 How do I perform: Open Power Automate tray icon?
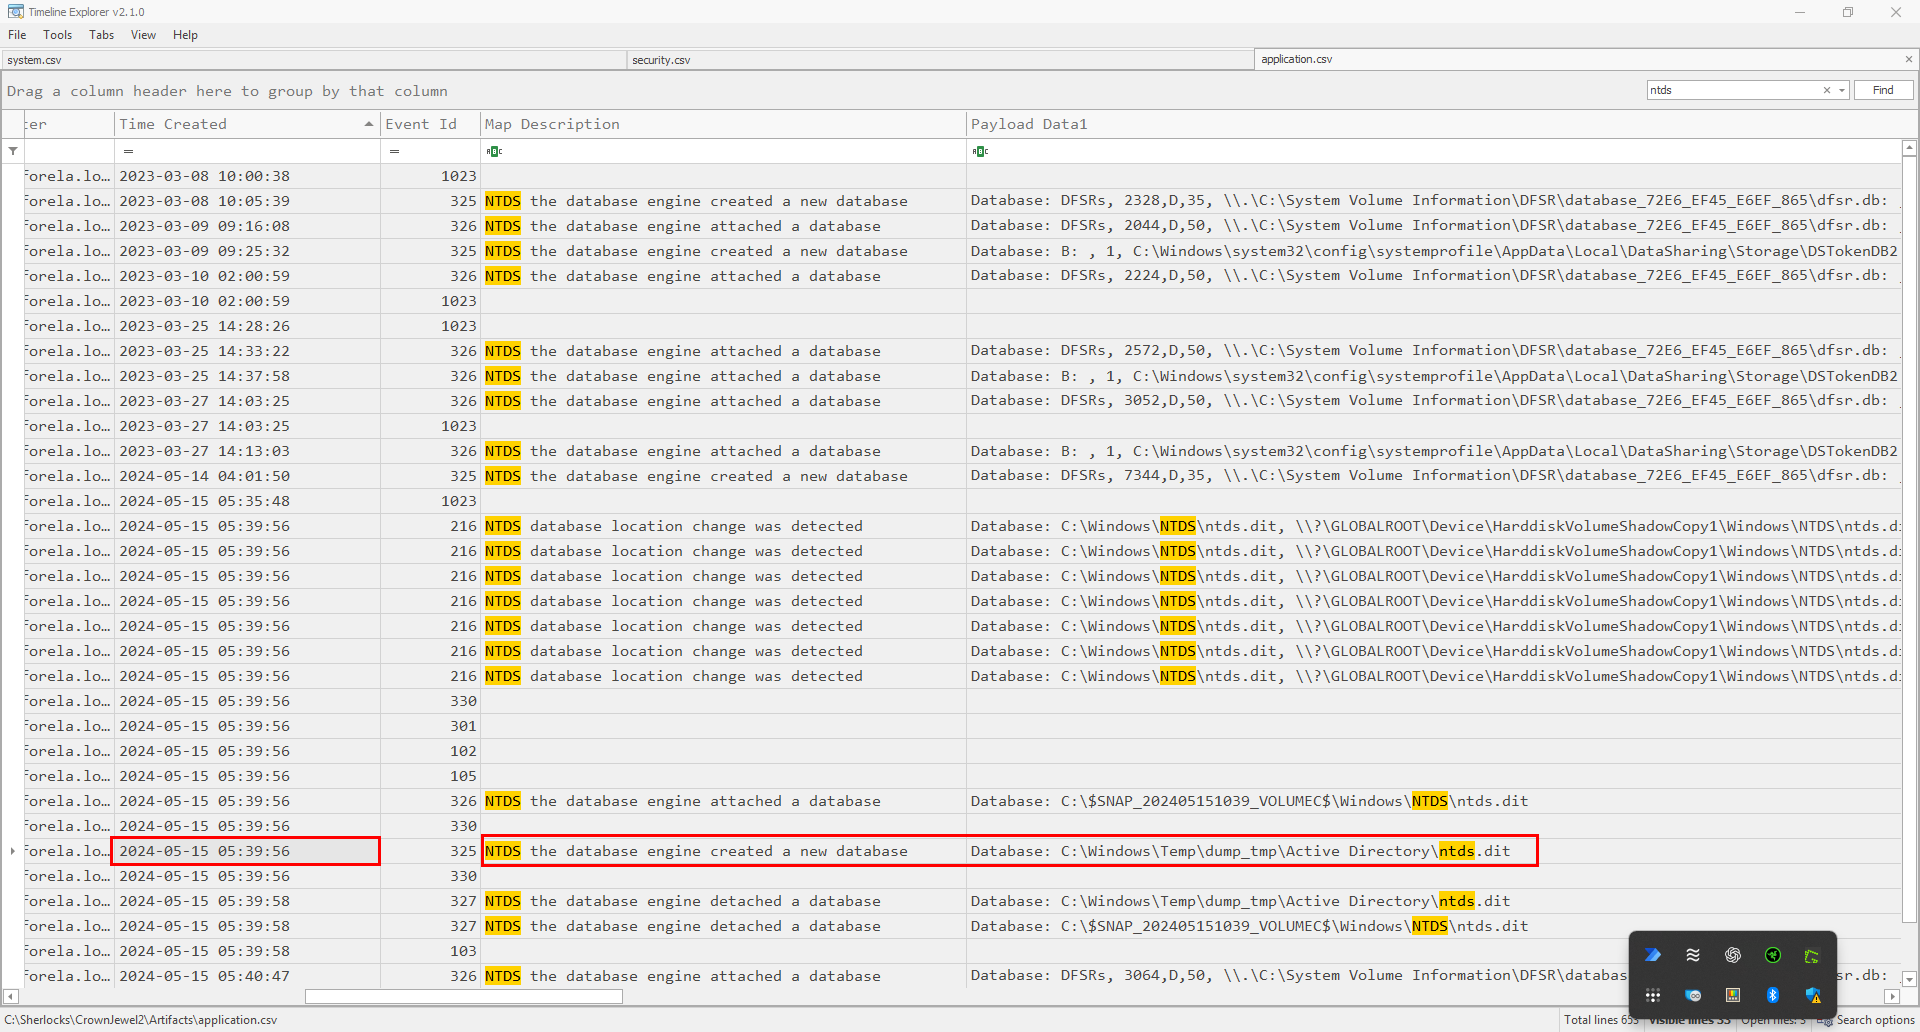(x=1652, y=955)
